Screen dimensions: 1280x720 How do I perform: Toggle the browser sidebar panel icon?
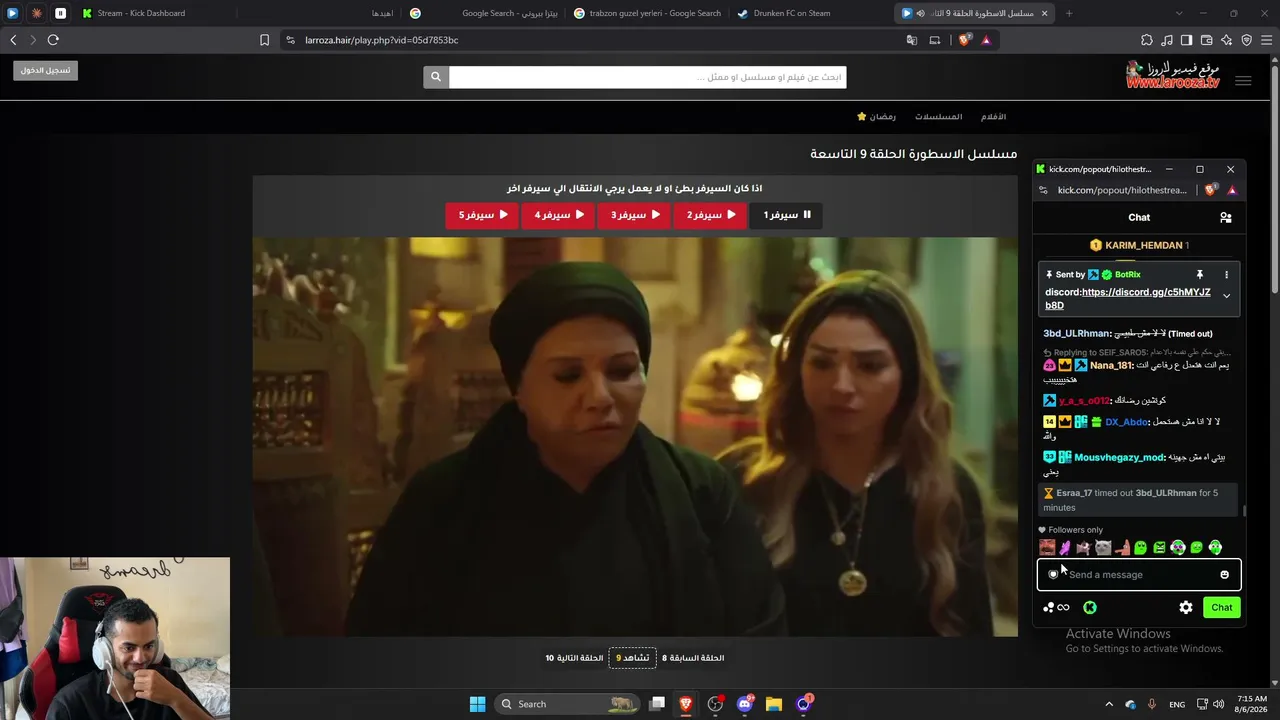click(1186, 40)
